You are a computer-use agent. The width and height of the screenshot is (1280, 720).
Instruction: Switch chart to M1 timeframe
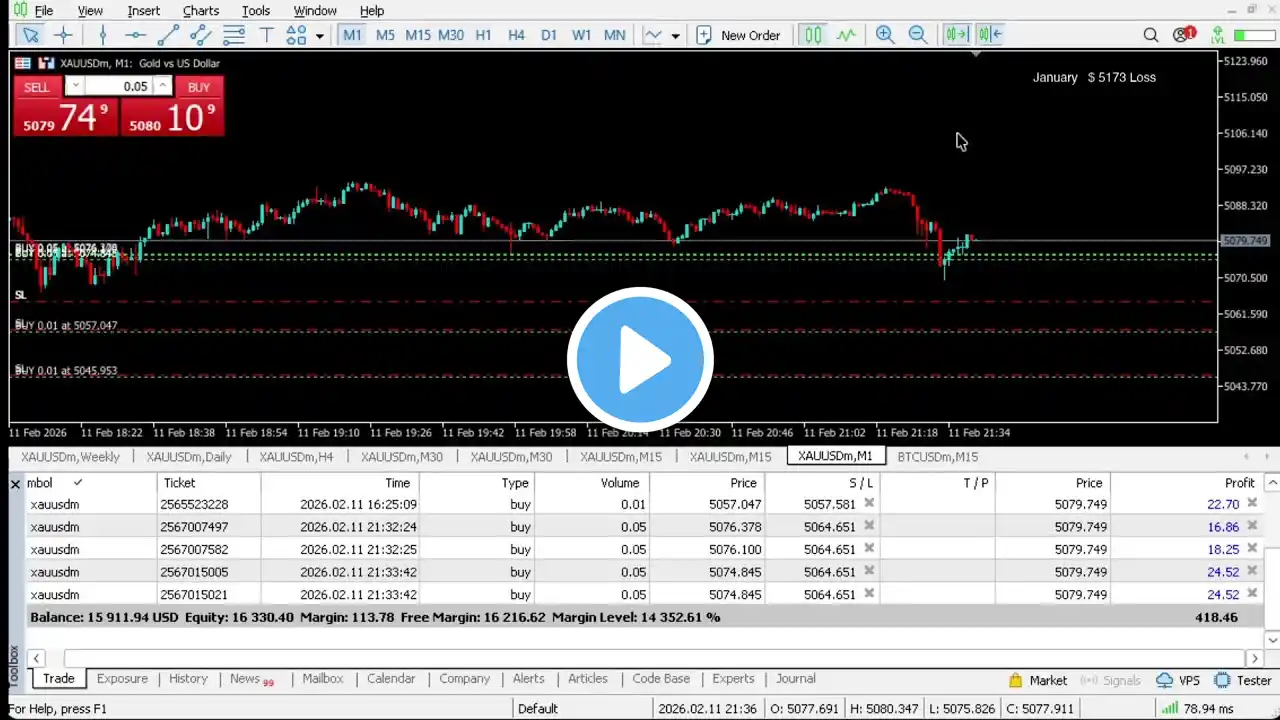click(352, 35)
